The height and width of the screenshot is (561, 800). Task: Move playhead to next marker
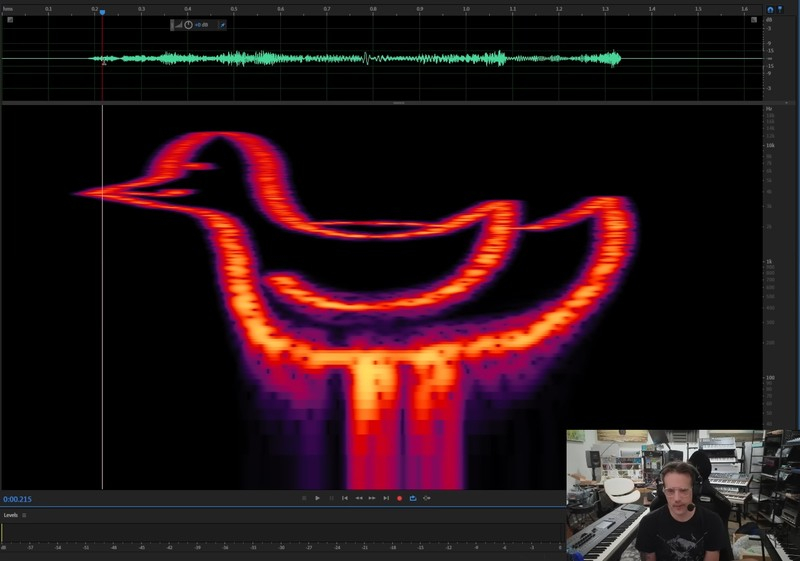pos(386,498)
